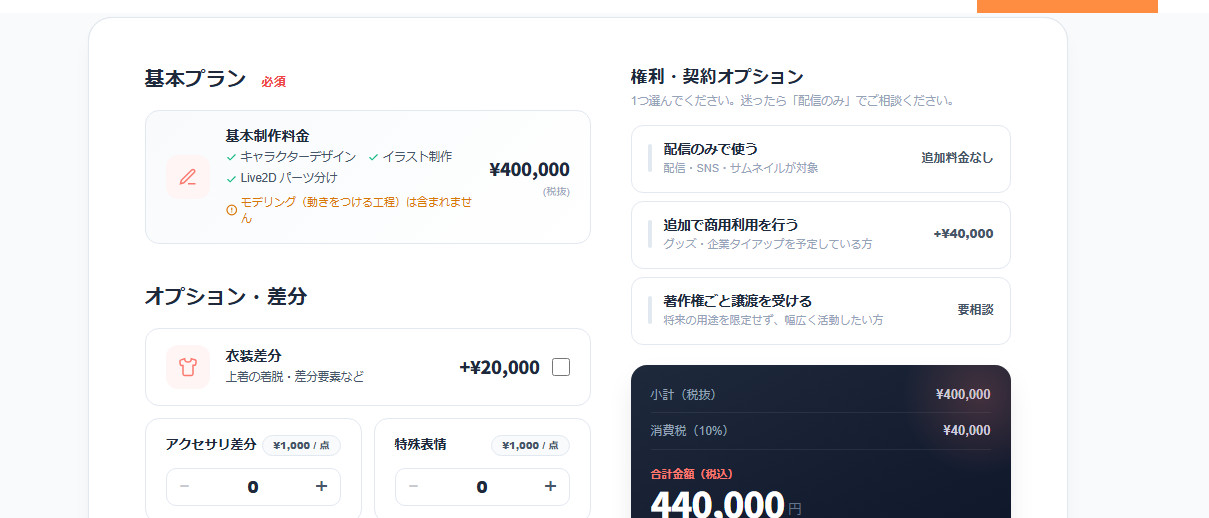The height and width of the screenshot is (518, 1209).
Task: Choose 著作権ごと譲渡を受ける option
Action: click(820, 310)
